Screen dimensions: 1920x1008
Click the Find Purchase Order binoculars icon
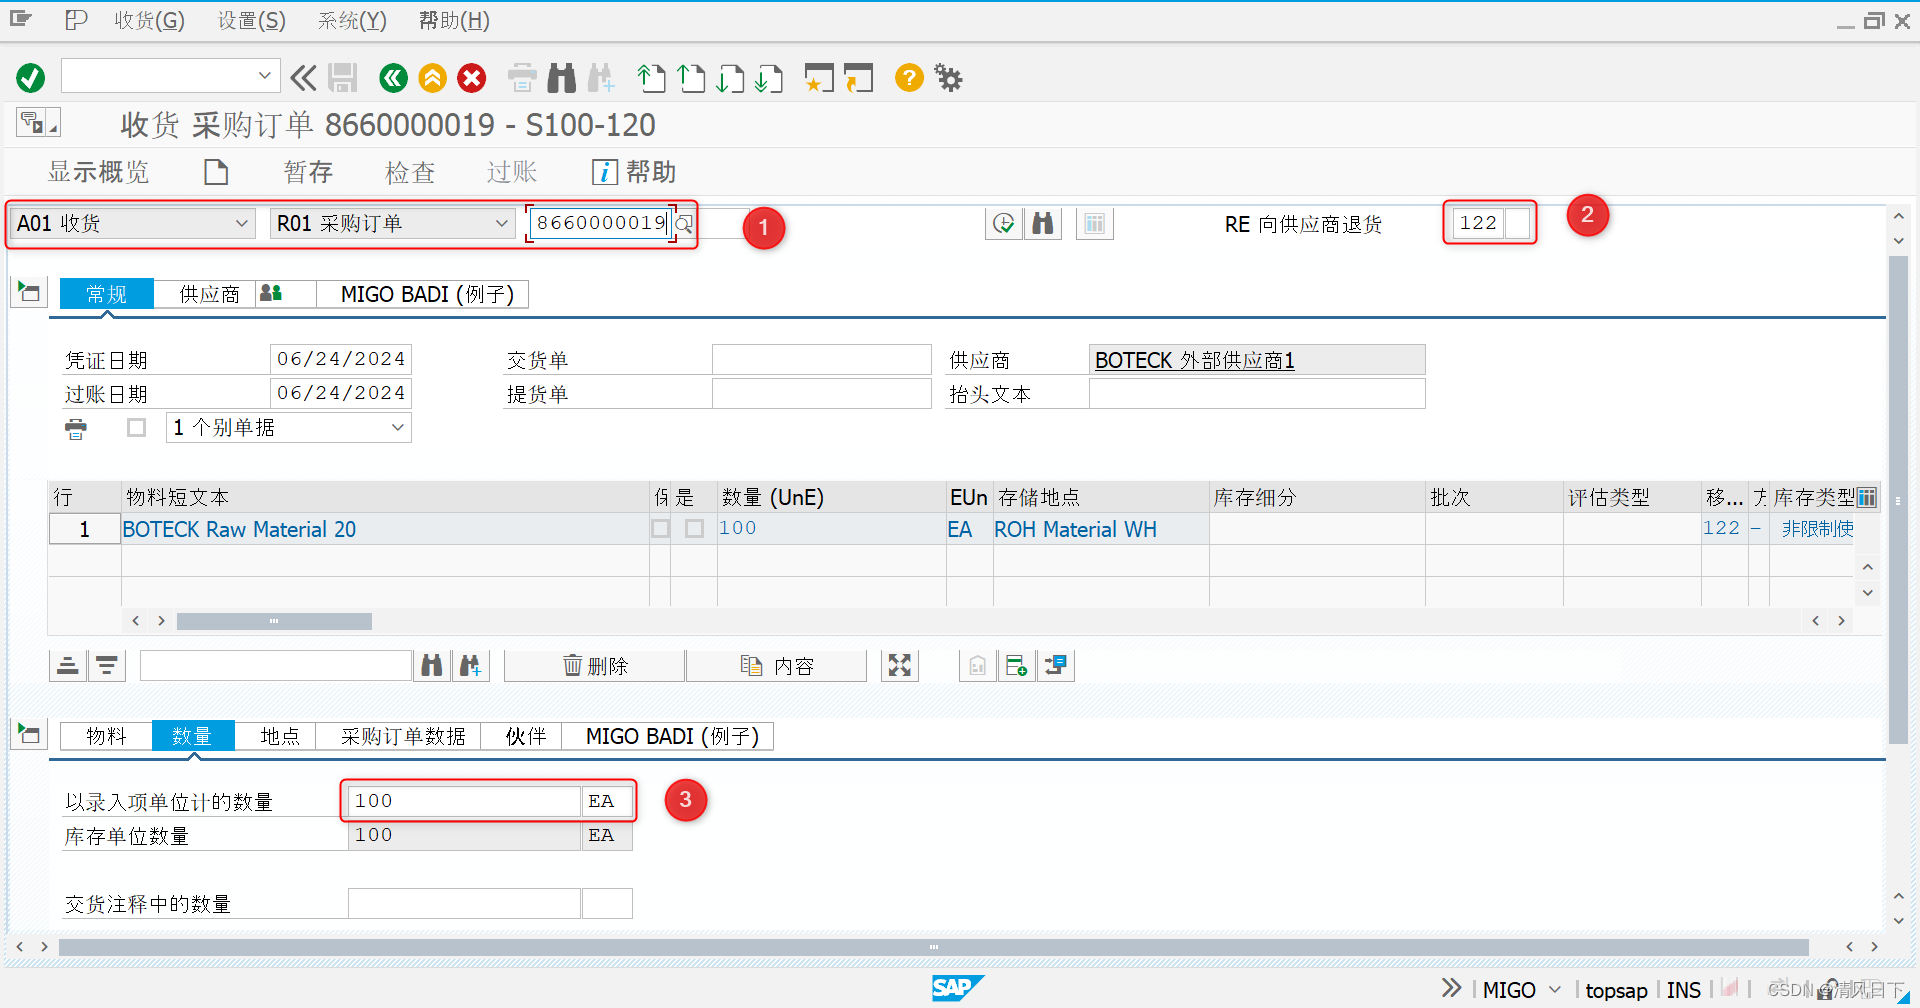(1043, 223)
